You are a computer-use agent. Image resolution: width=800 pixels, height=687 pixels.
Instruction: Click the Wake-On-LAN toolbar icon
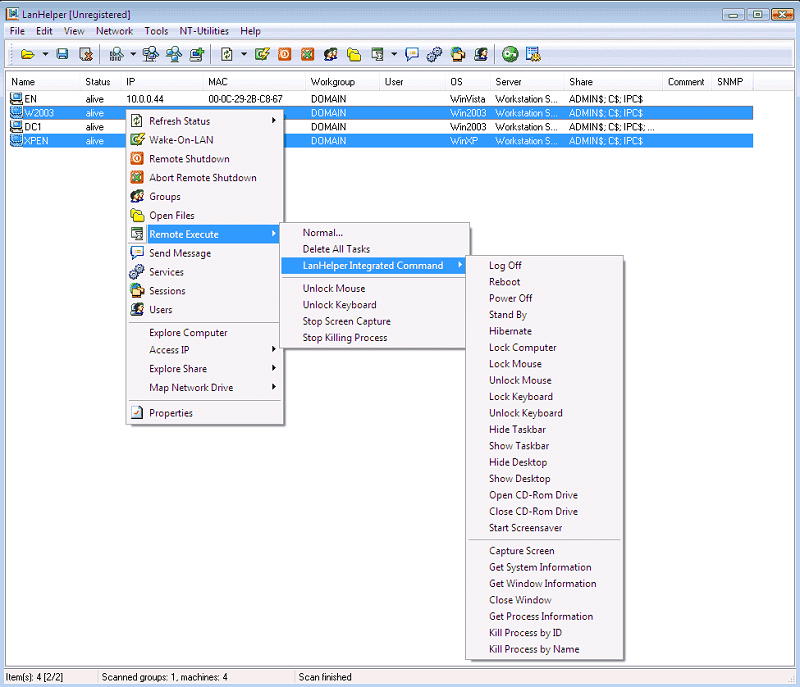click(x=262, y=54)
